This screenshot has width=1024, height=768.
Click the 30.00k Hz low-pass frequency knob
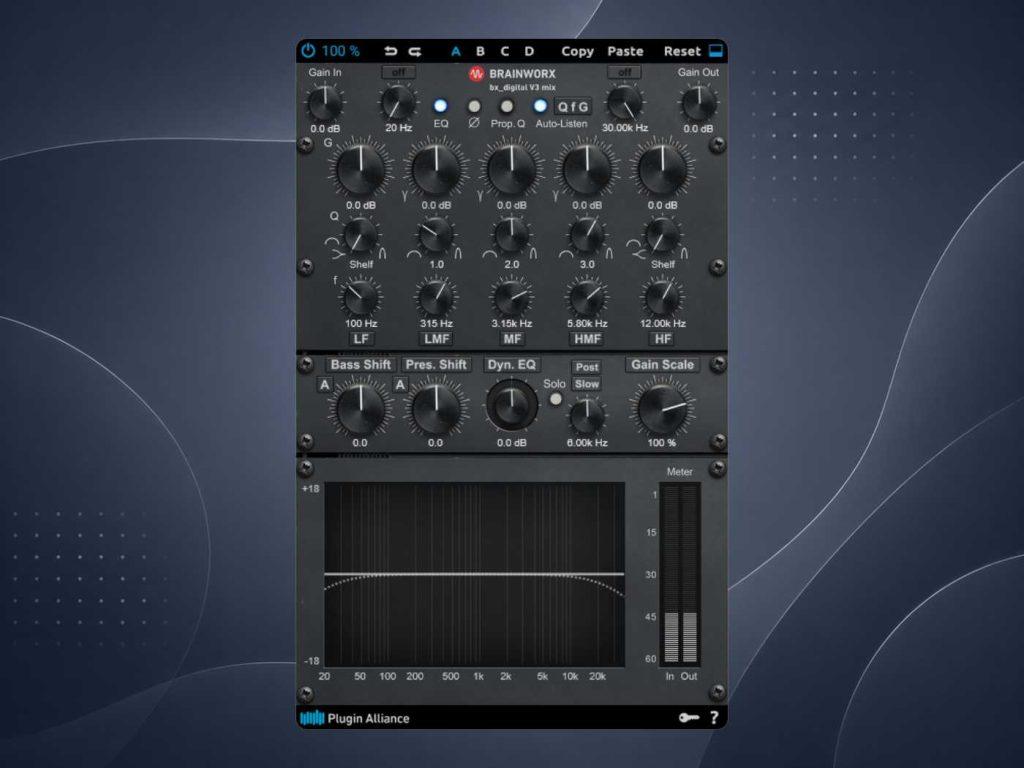(x=624, y=103)
